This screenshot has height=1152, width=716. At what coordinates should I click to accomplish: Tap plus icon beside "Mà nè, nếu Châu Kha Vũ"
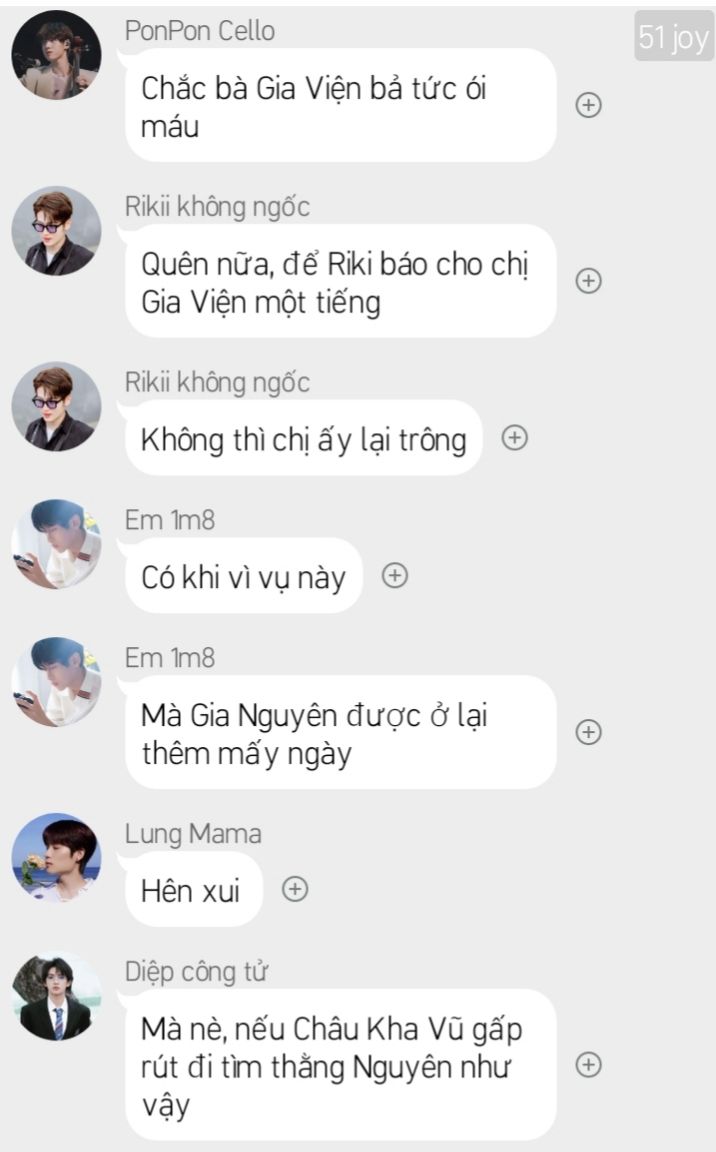pyautogui.click(x=588, y=1065)
